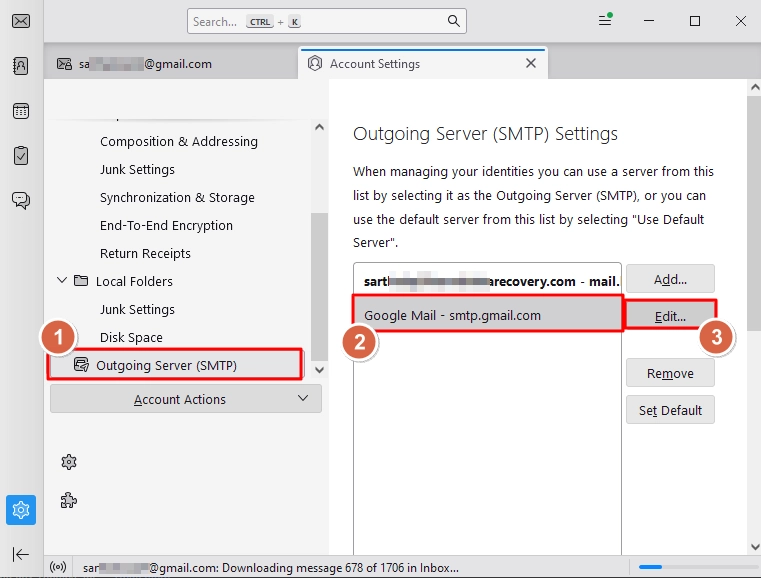Close the Account Settings tab
This screenshot has width=761, height=578.
(531, 63)
